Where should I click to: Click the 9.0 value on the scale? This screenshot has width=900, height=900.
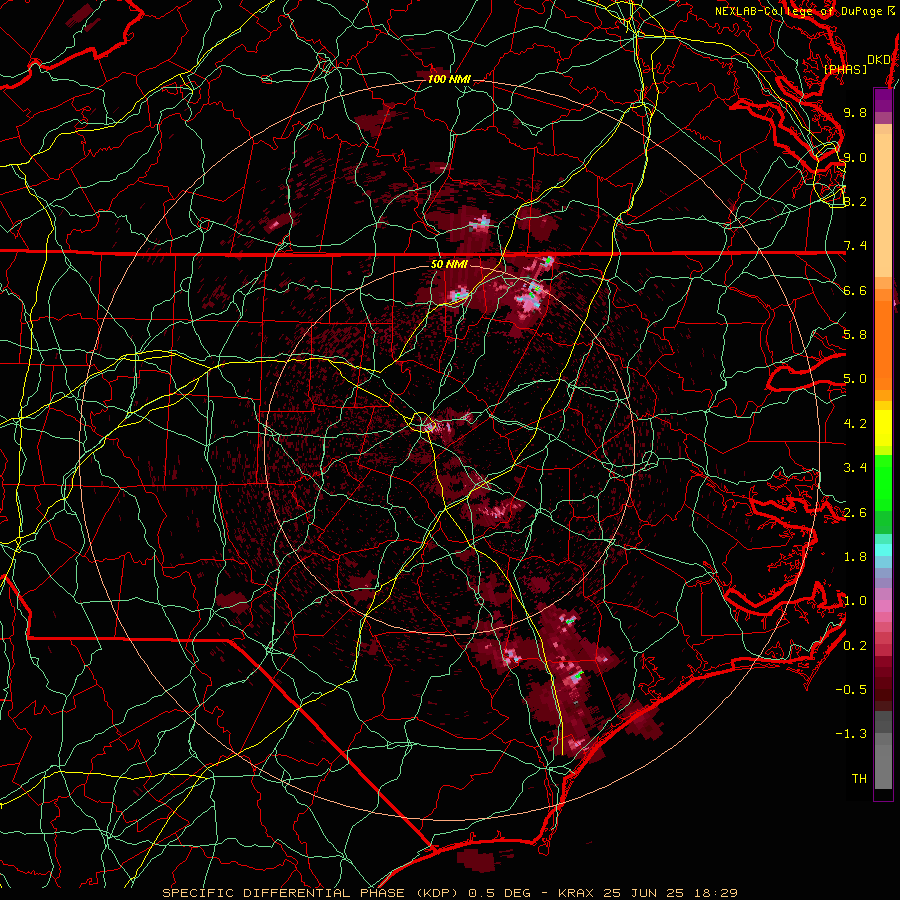tap(855, 158)
